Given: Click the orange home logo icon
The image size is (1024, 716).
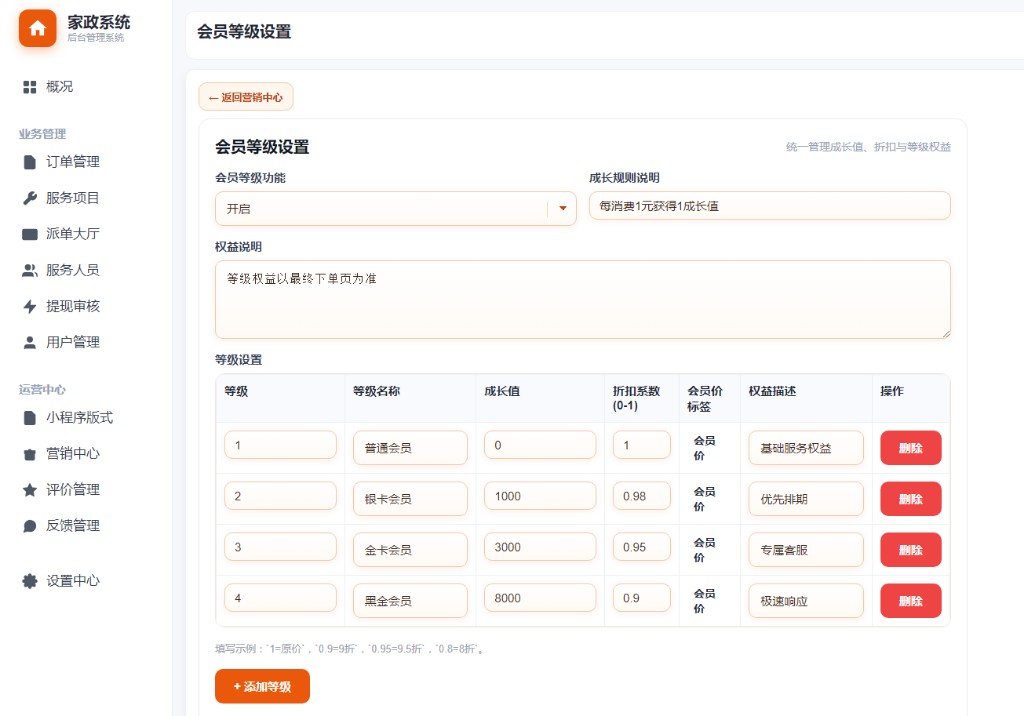Looking at the screenshot, I should (x=37, y=28).
